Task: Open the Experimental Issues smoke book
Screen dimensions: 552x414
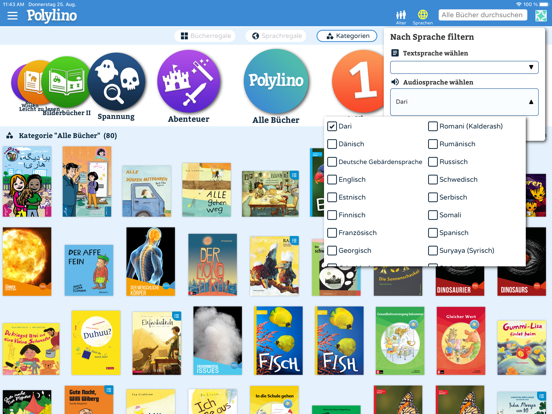Action: tap(218, 340)
